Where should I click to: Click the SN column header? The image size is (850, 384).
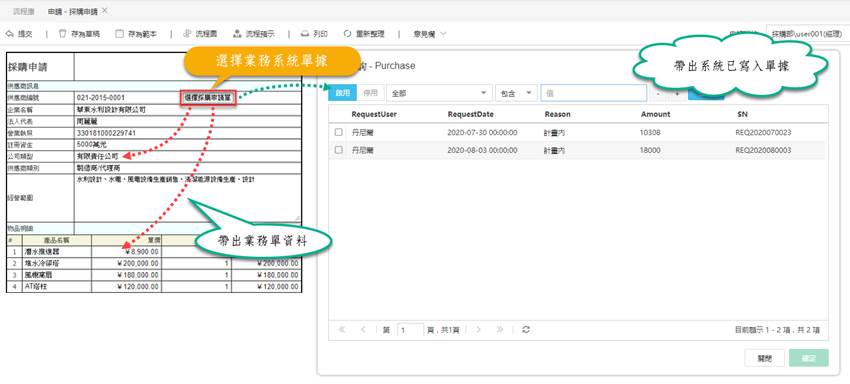tap(743, 114)
